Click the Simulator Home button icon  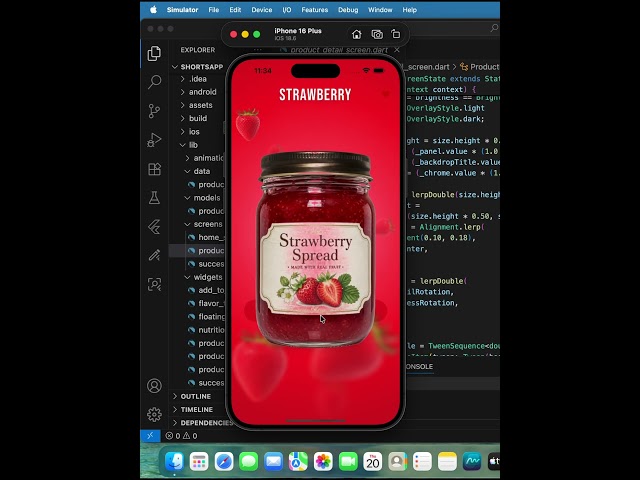(357, 35)
